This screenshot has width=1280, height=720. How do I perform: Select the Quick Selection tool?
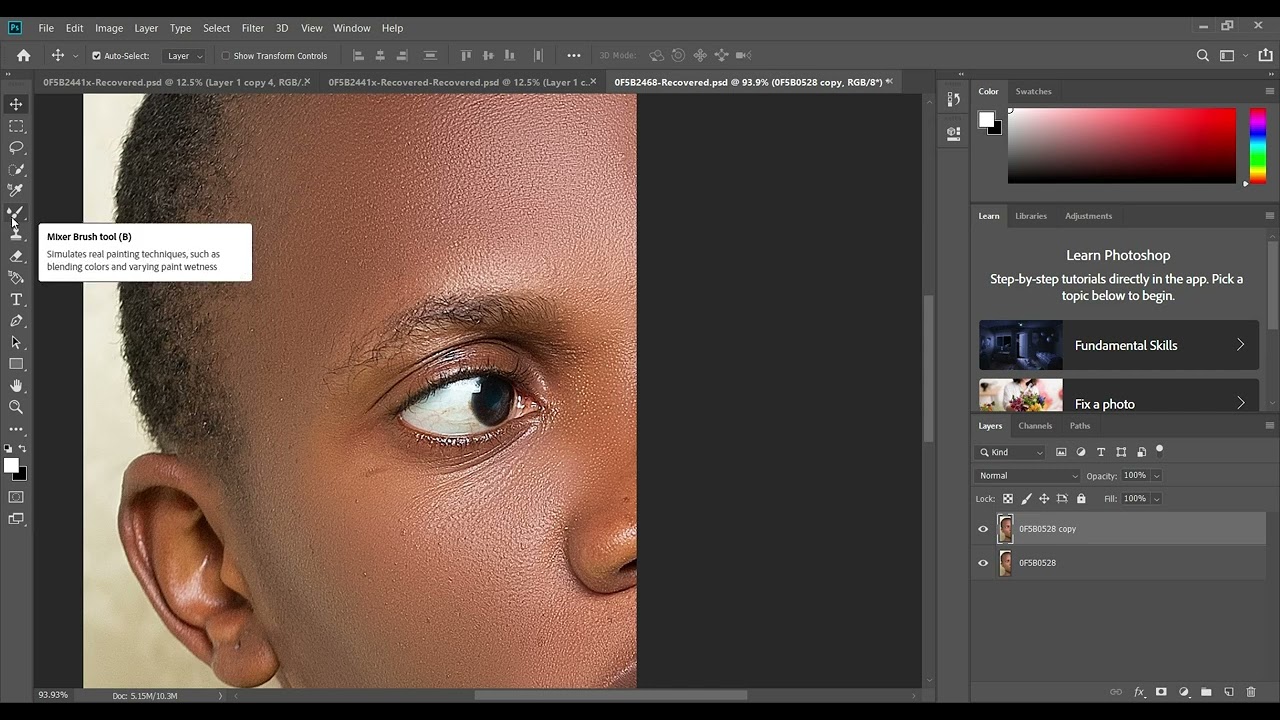(x=16, y=169)
